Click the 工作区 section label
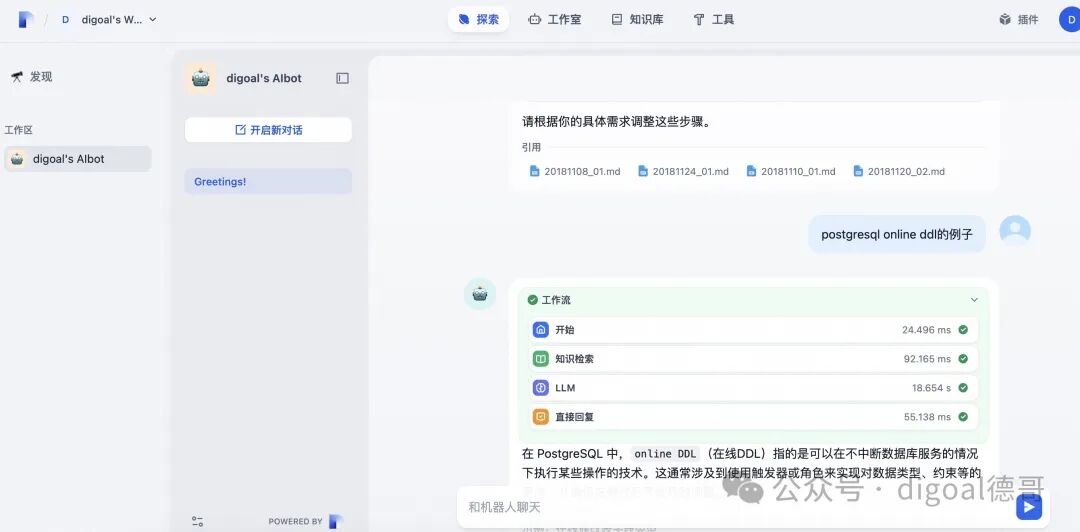This screenshot has width=1080, height=532. [x=19, y=130]
